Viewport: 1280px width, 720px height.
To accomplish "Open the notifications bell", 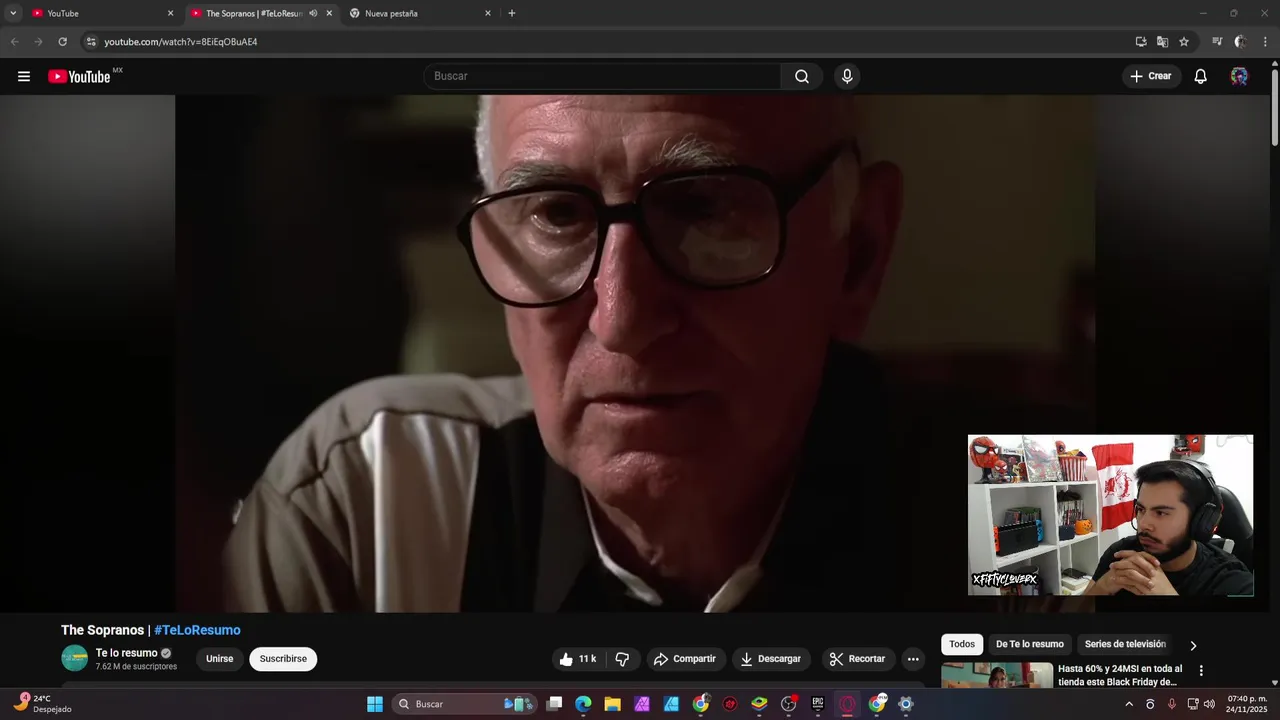I will pos(1201,76).
